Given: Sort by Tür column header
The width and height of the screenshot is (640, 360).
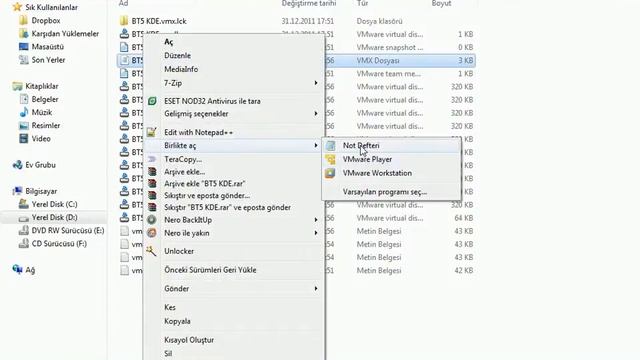Looking at the screenshot, I should (362, 3).
